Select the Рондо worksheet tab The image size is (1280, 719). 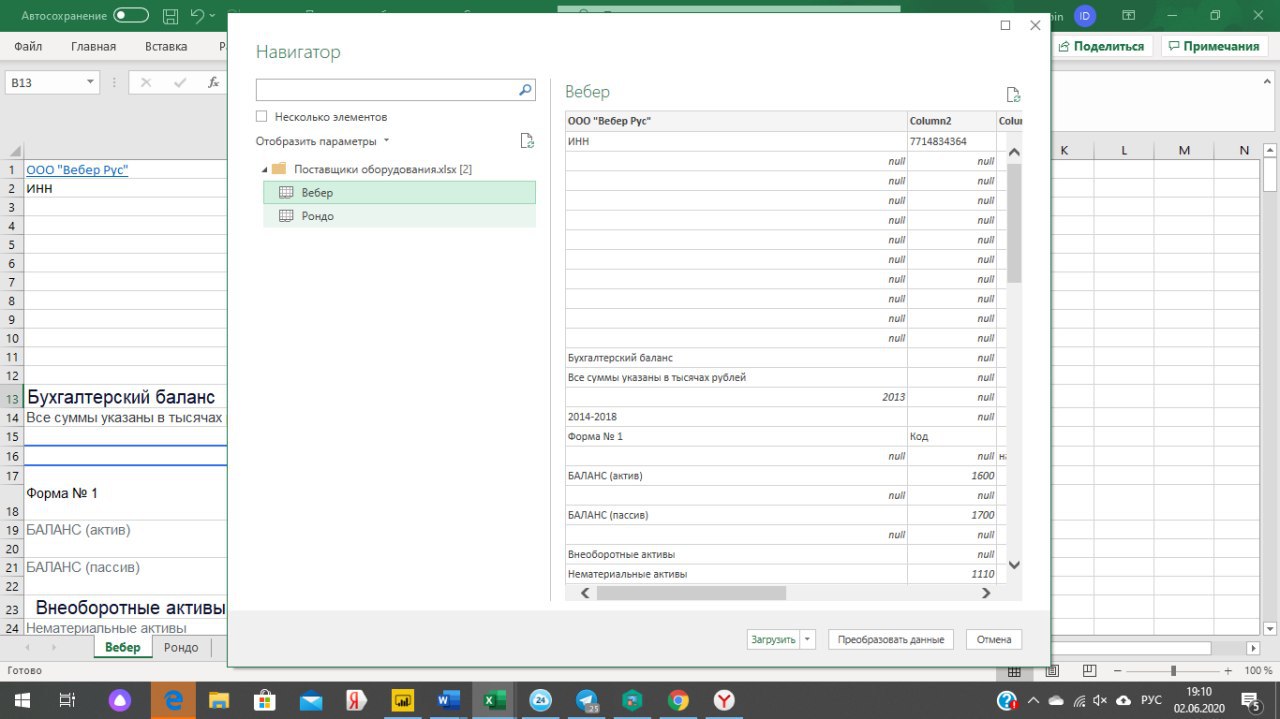(181, 647)
